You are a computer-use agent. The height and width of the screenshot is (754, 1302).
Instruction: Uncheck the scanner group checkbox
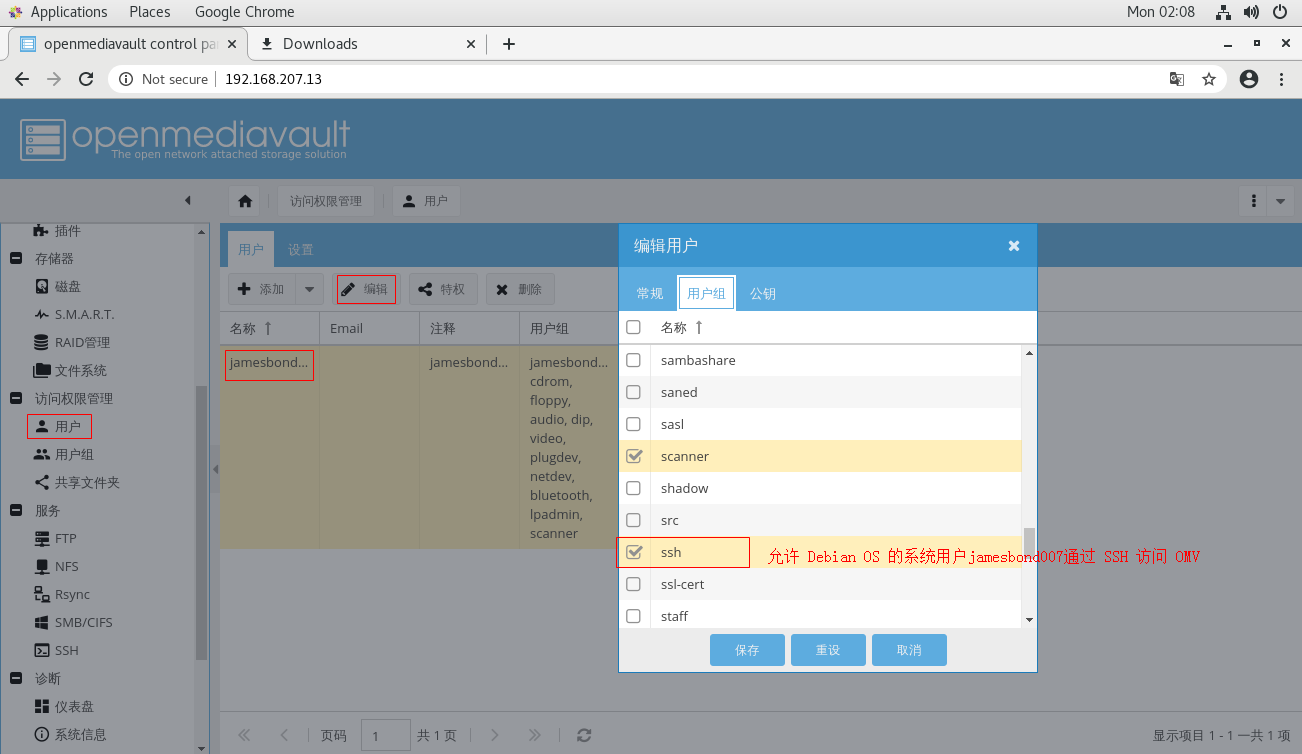pyautogui.click(x=633, y=456)
